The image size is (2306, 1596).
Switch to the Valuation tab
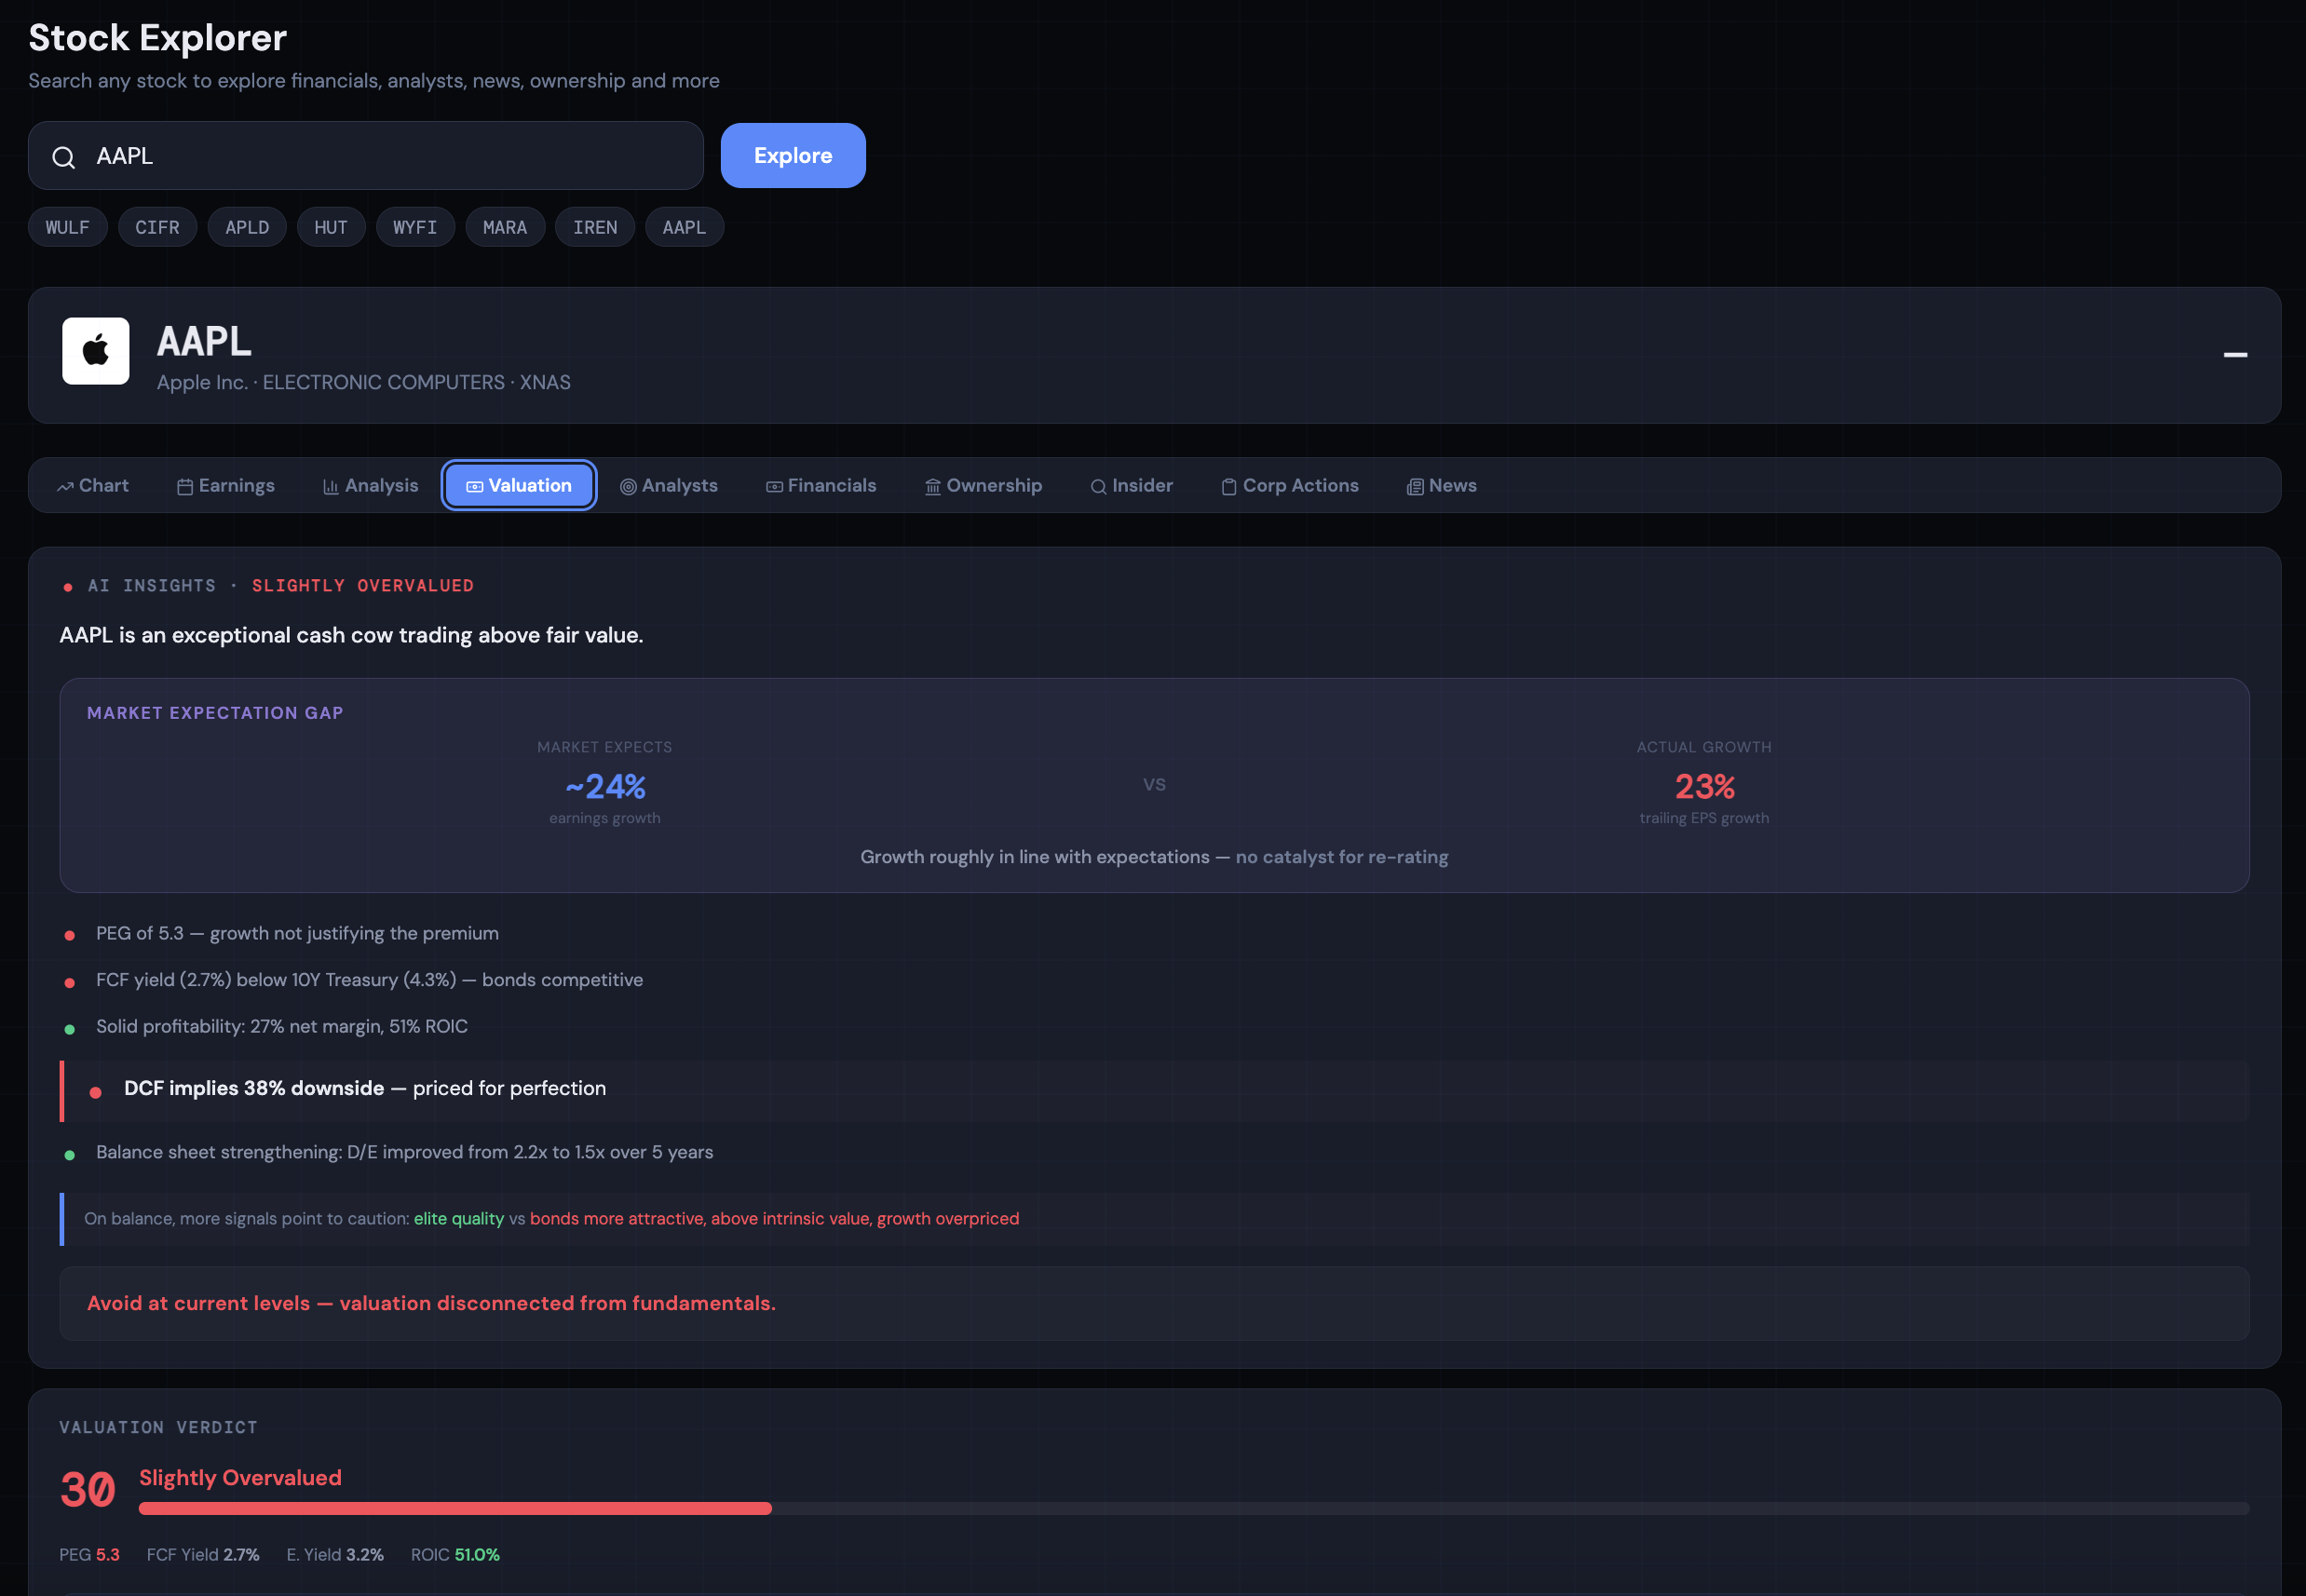click(x=519, y=486)
